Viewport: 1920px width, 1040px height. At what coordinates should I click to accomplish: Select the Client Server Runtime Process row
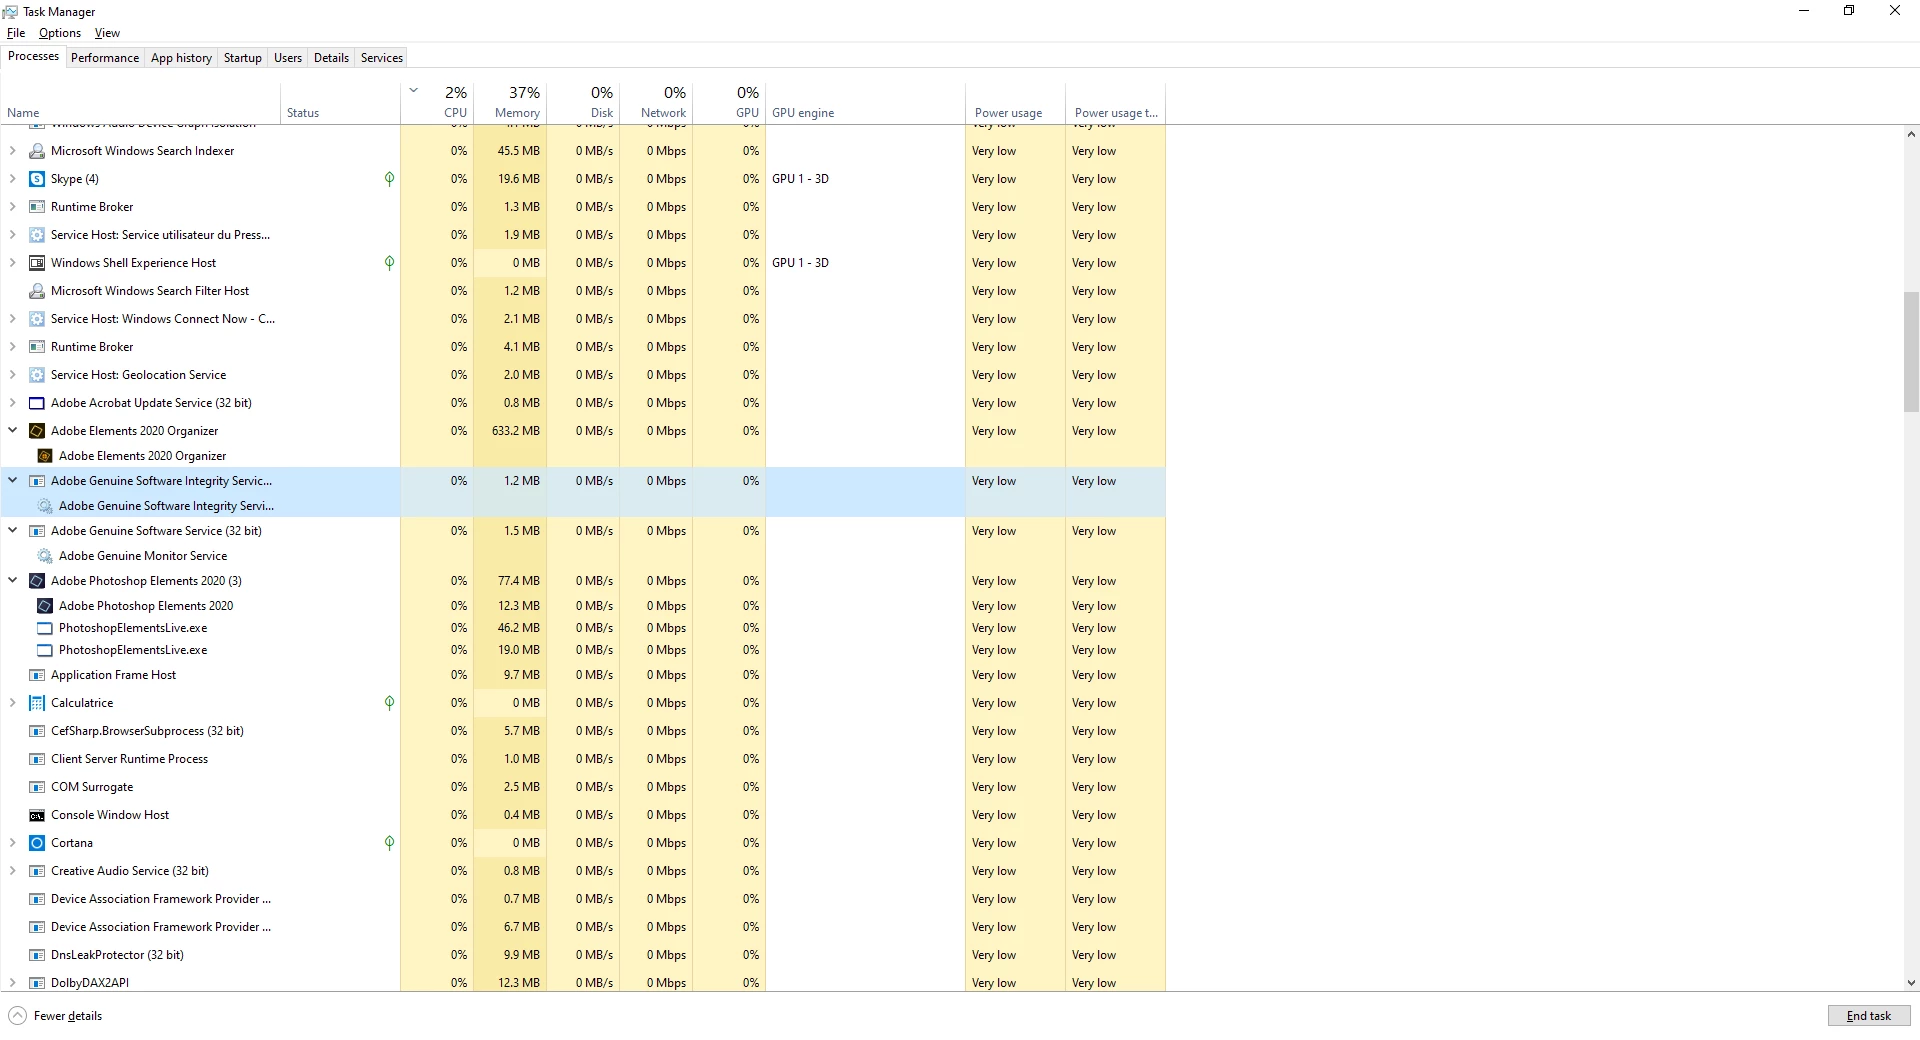click(x=583, y=759)
